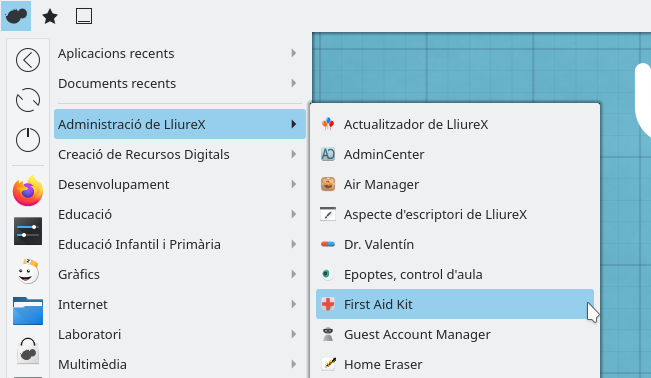The width and height of the screenshot is (651, 378).
Task: Expand the Documents recents submenu arrow
Action: point(294,83)
